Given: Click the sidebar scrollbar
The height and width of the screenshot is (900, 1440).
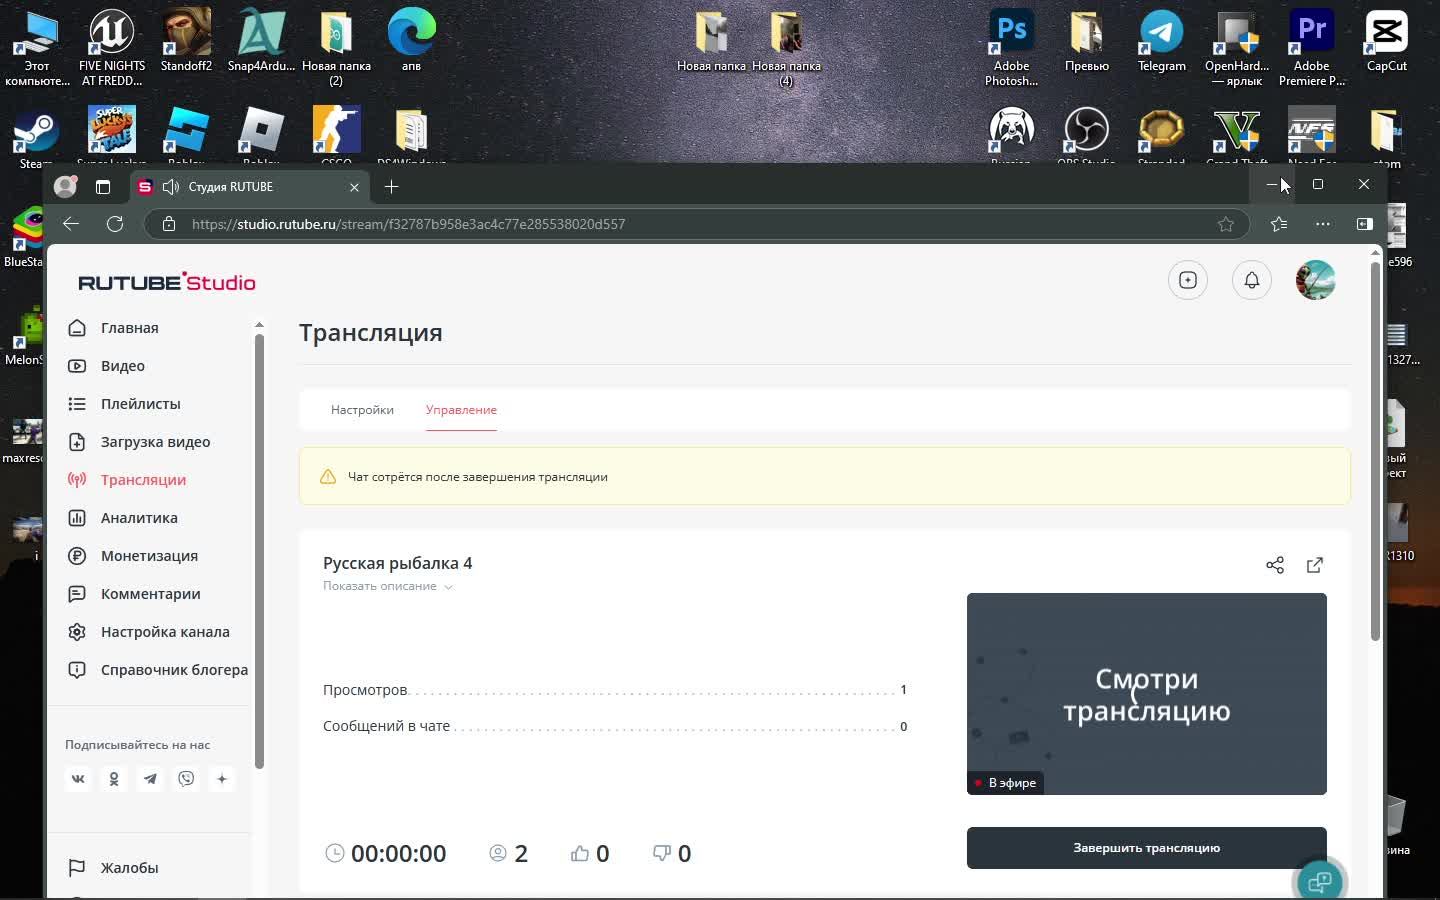Looking at the screenshot, I should click(x=259, y=550).
